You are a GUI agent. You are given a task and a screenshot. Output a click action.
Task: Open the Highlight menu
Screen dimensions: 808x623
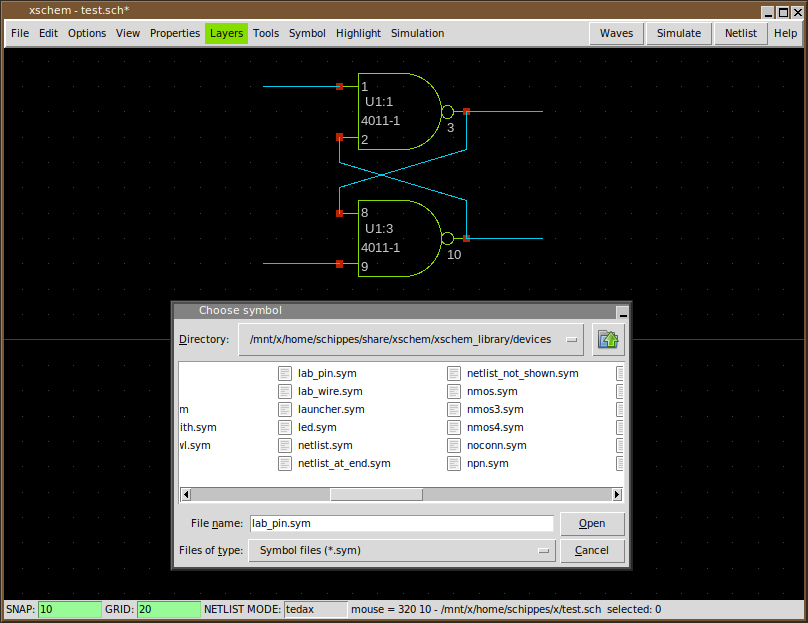[x=358, y=33]
